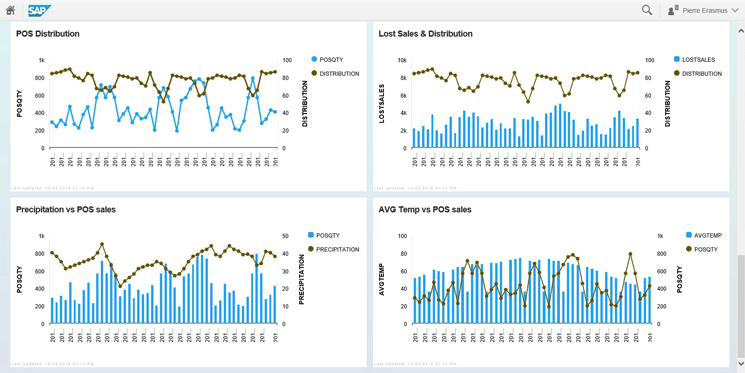The width and height of the screenshot is (745, 373).
Task: Click Last Updated text under AVG Temp chart
Action: [x=415, y=364]
